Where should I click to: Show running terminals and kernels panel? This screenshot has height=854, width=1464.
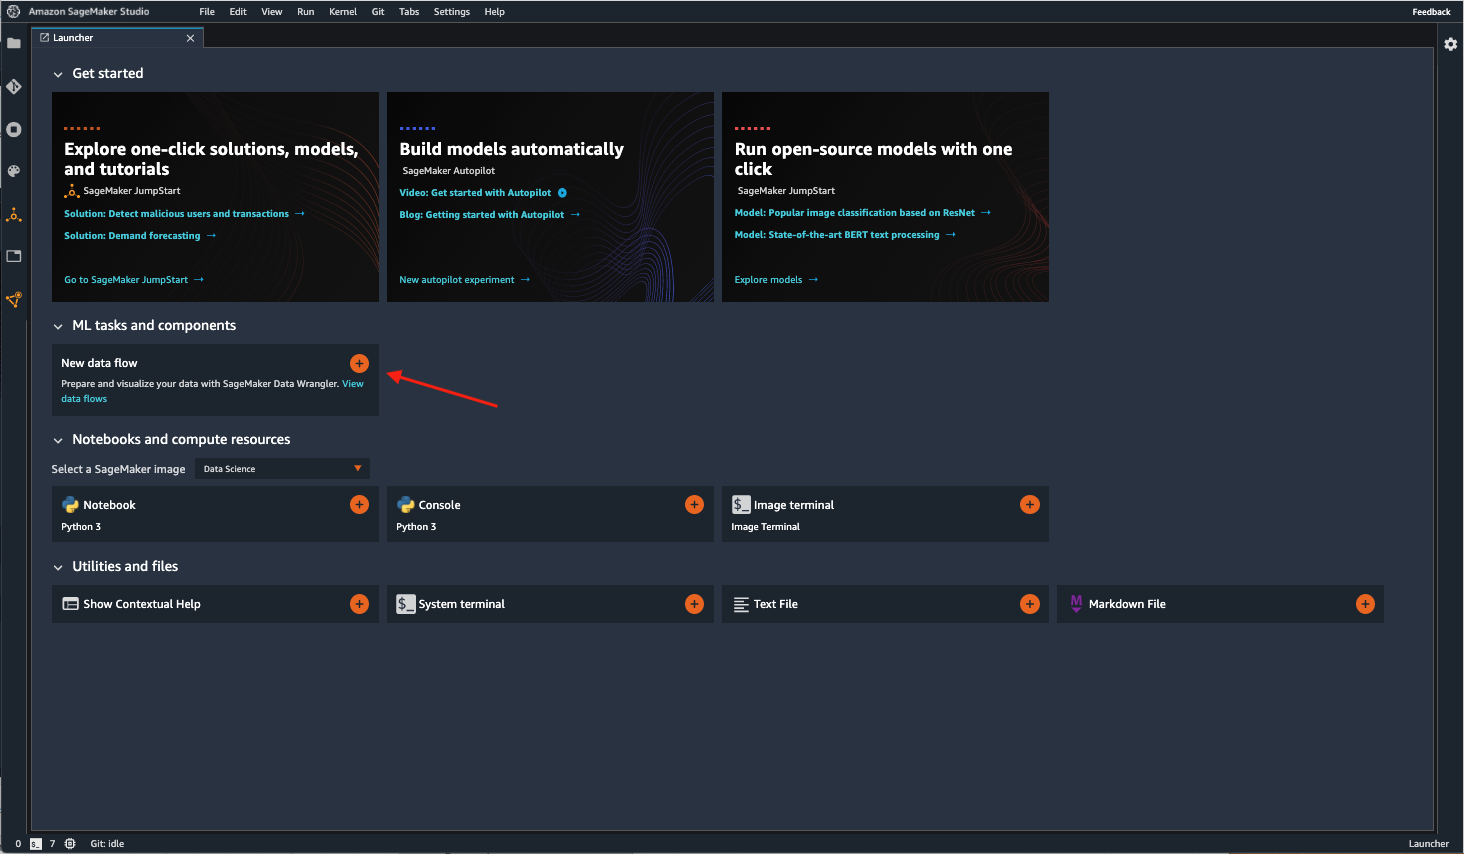coord(14,130)
